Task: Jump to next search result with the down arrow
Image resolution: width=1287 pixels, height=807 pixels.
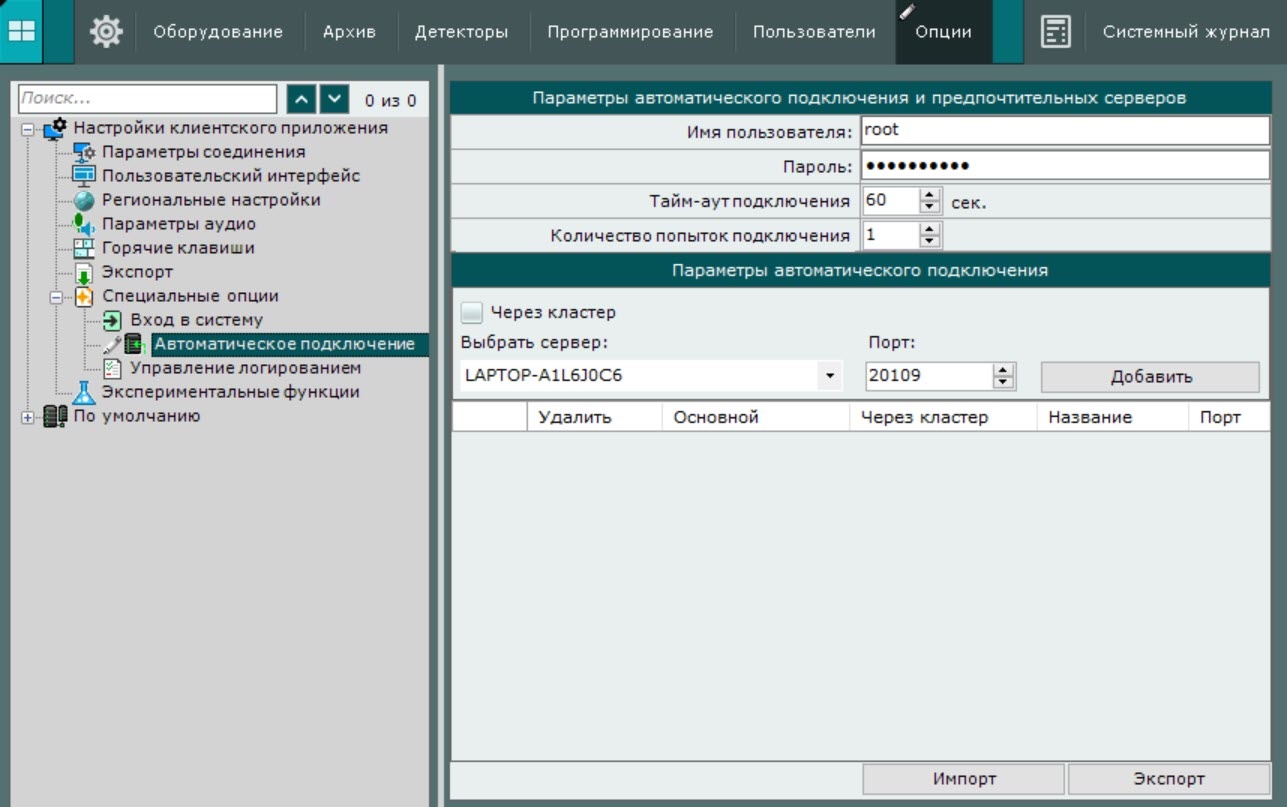Action: click(334, 99)
